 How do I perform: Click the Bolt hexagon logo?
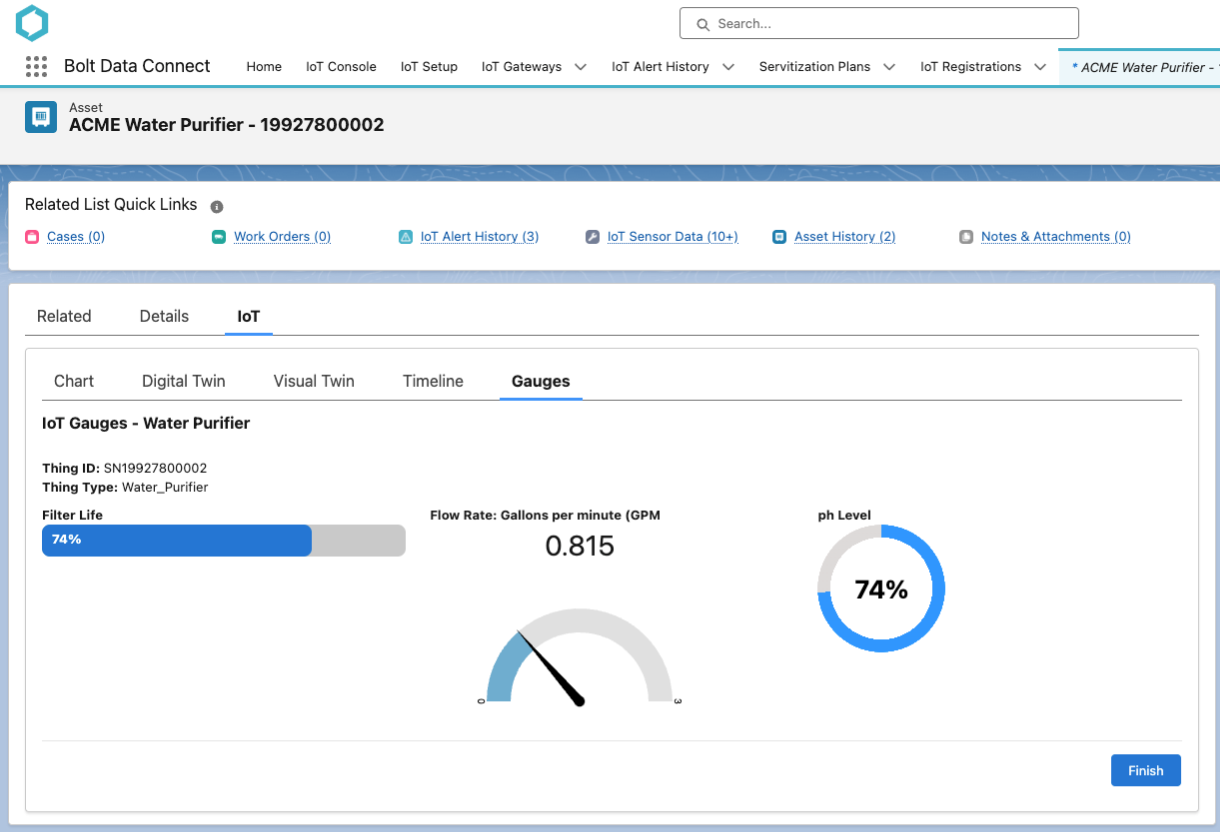(32, 22)
